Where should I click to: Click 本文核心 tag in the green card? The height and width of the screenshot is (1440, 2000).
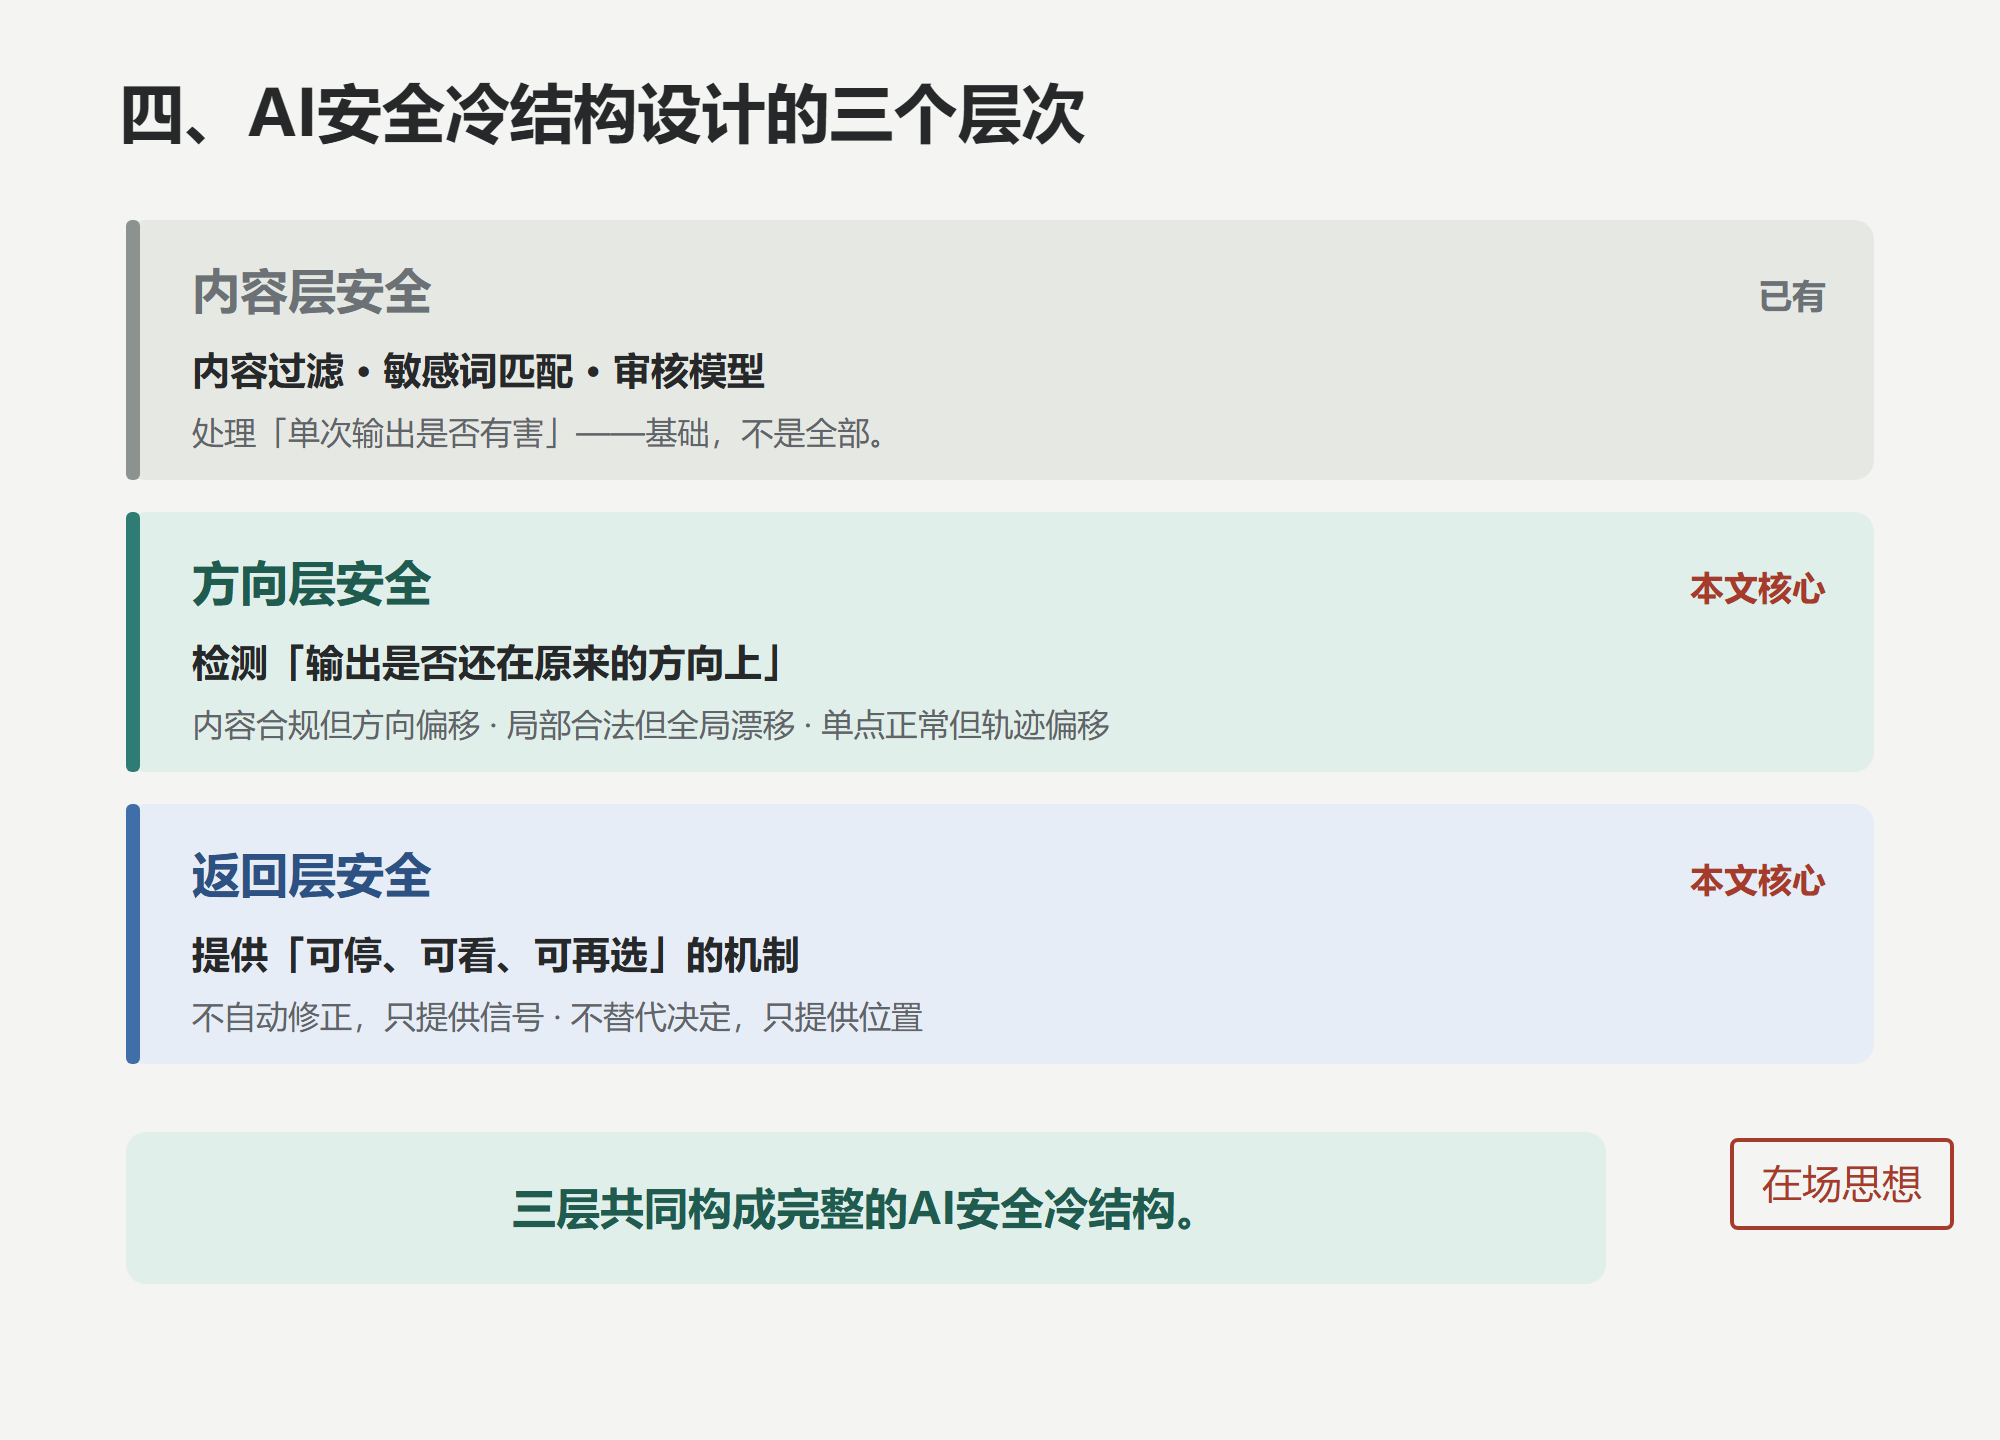tap(1758, 589)
